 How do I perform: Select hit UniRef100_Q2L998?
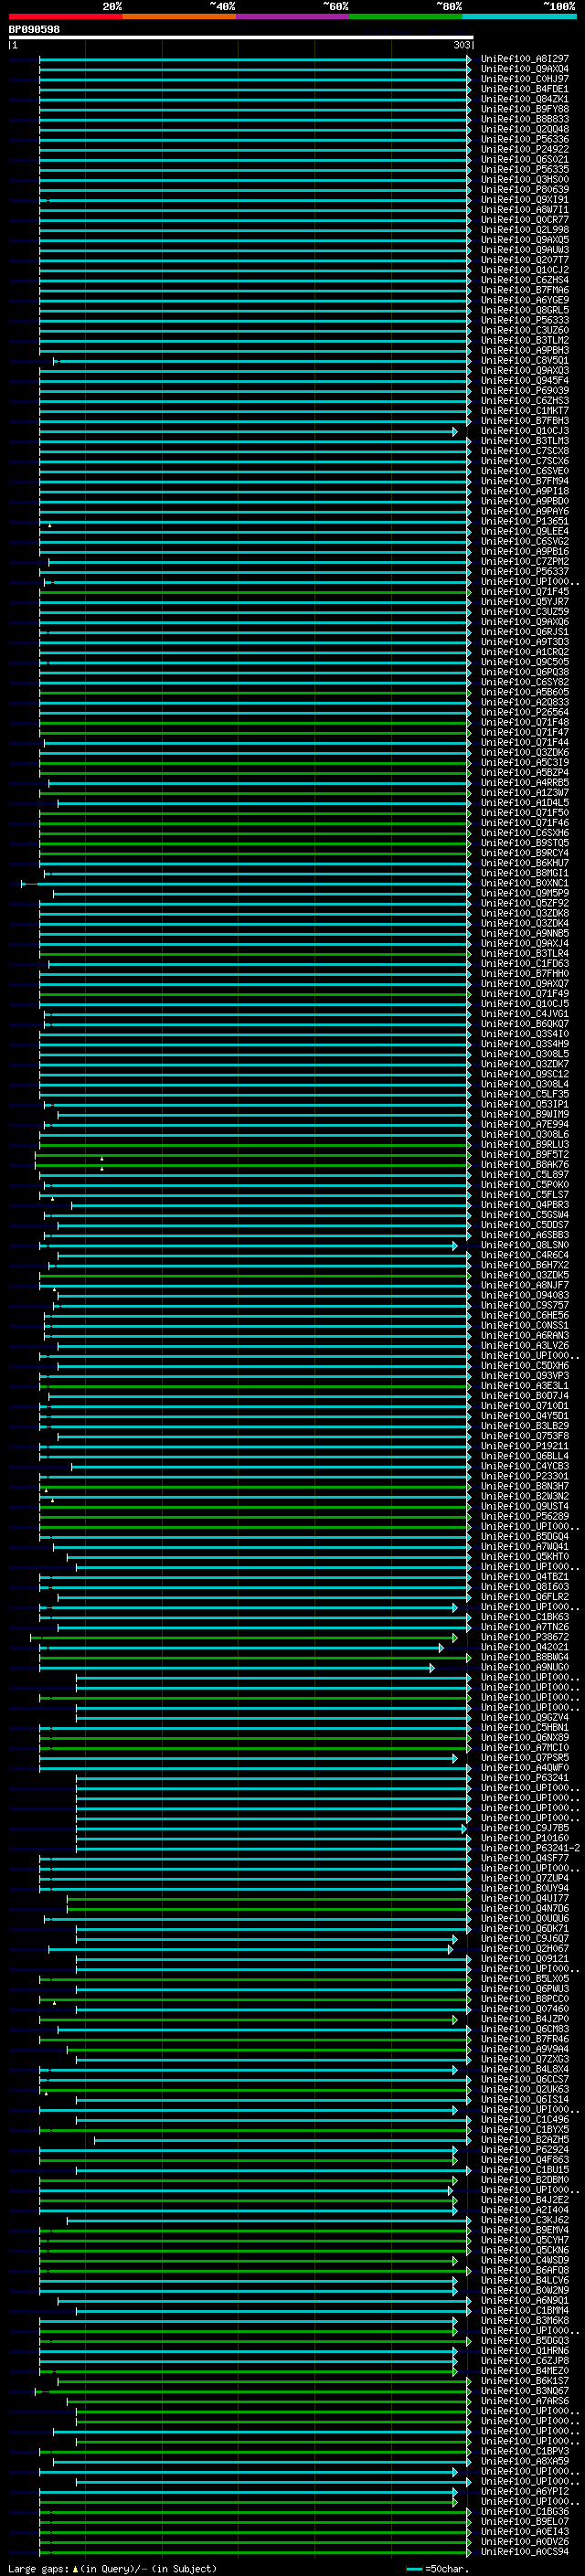point(524,229)
